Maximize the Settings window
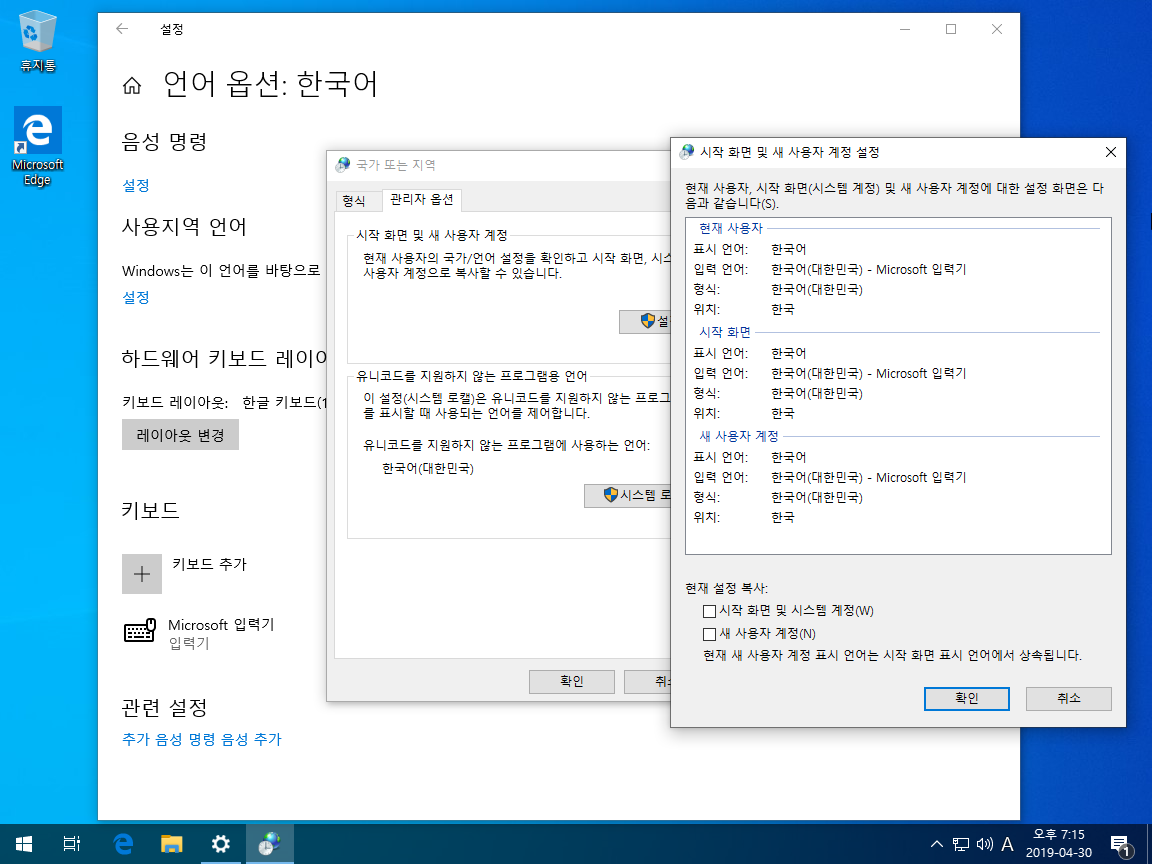The height and width of the screenshot is (864, 1152). [951, 29]
